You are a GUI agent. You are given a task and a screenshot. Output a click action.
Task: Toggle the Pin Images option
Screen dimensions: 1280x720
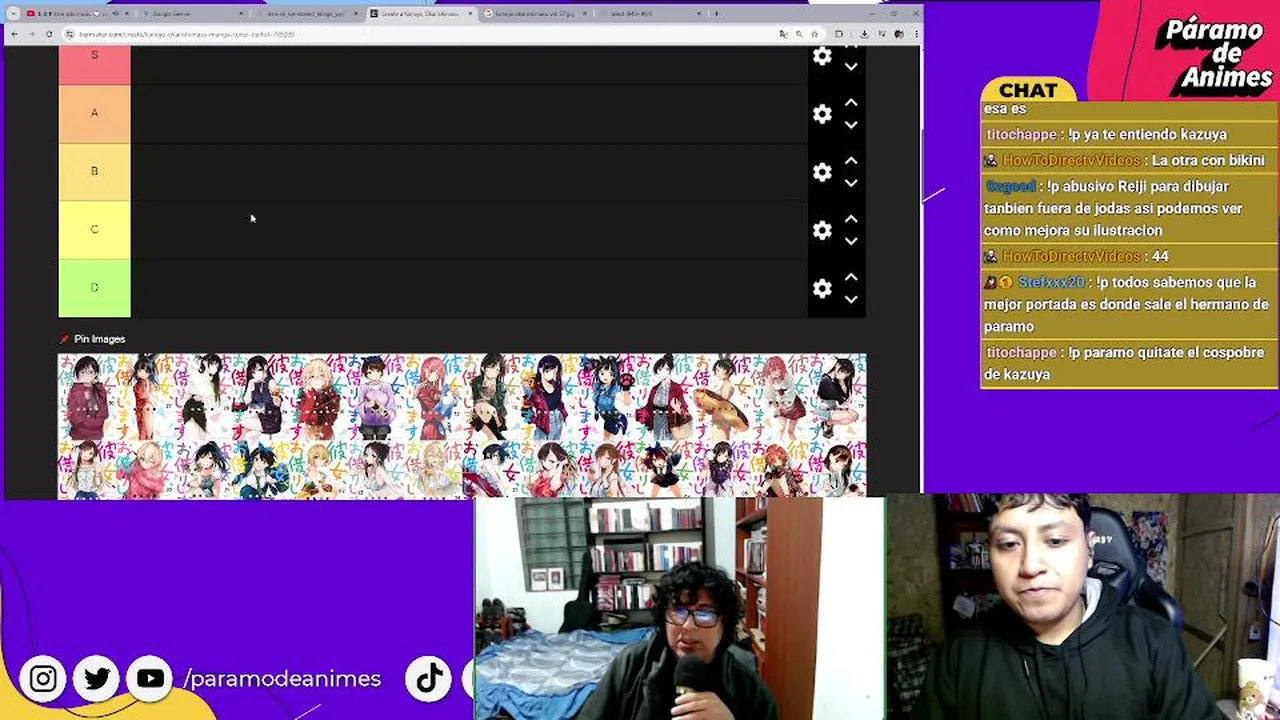click(x=92, y=339)
